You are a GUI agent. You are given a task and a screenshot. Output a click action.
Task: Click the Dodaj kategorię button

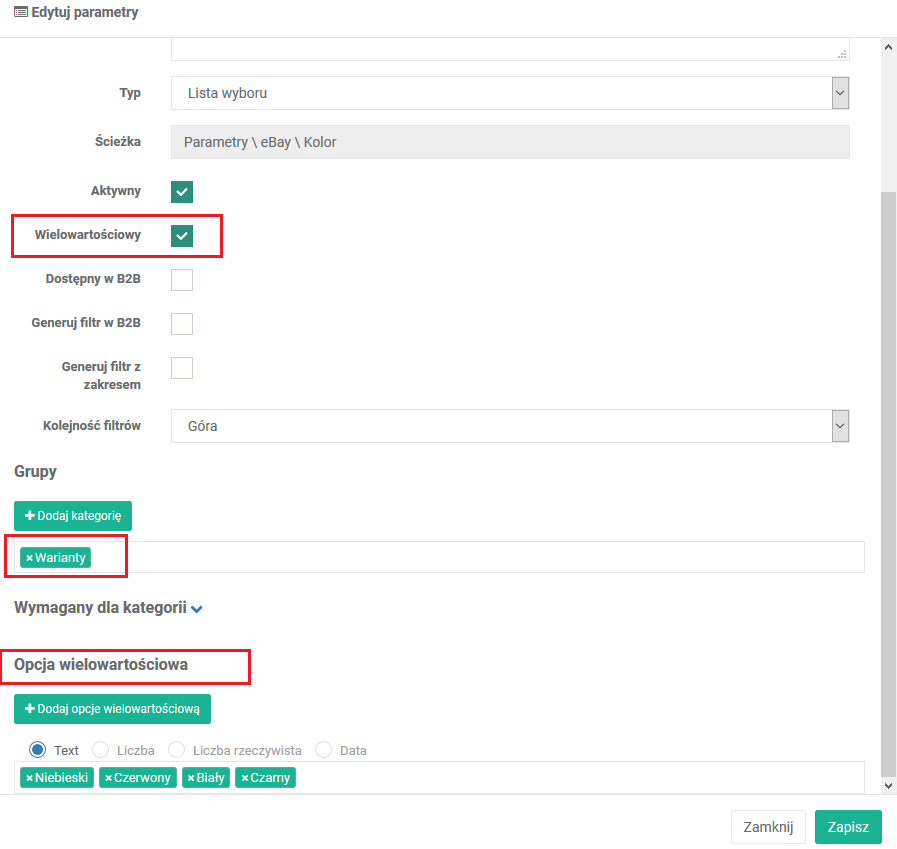(x=73, y=516)
